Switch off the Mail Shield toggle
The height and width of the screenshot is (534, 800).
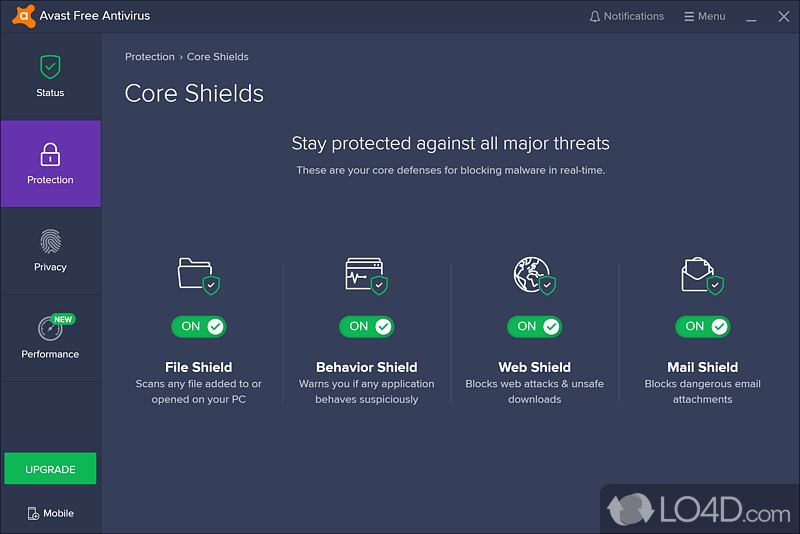[x=702, y=326]
